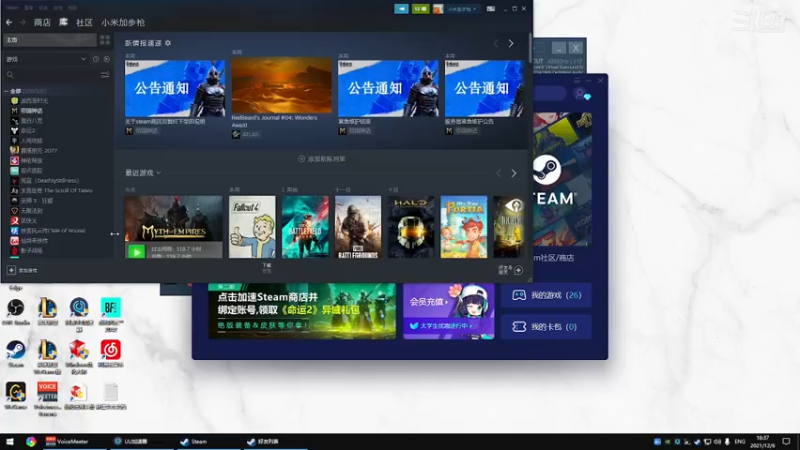Click 添加新陈列架 add shelf button

[321, 159]
